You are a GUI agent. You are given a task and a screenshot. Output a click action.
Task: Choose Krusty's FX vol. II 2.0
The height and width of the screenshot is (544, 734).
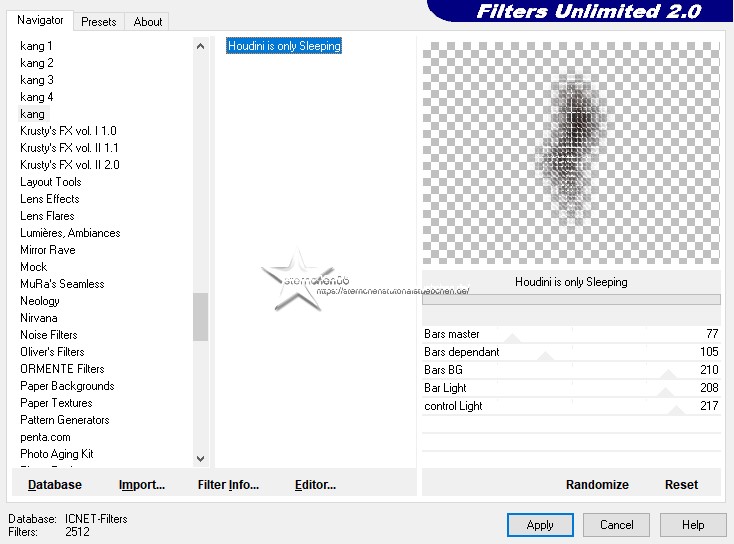(70, 165)
